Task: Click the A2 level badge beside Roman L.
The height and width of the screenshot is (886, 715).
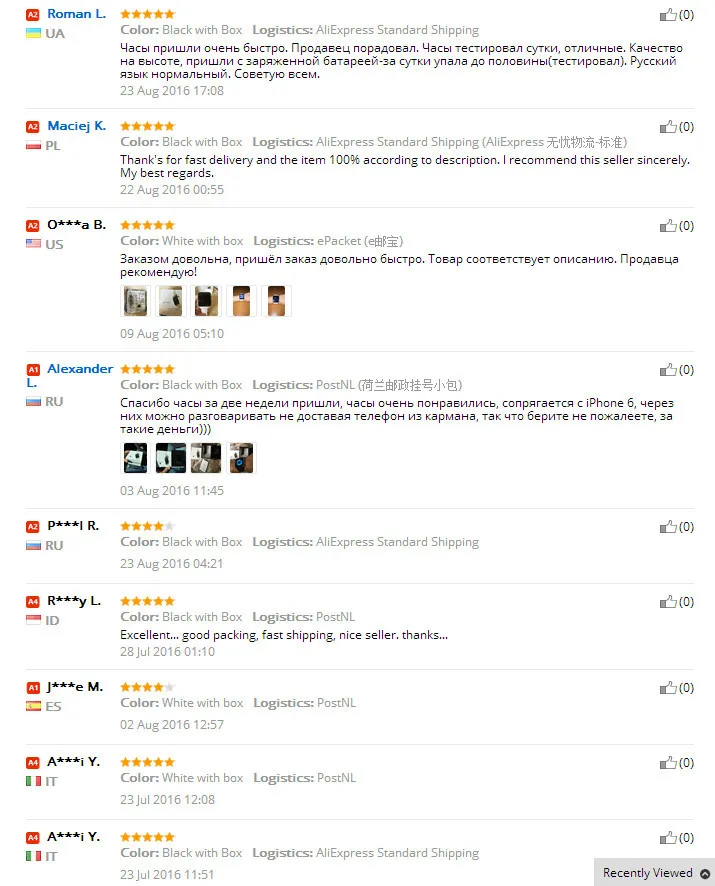Action: click(x=33, y=15)
